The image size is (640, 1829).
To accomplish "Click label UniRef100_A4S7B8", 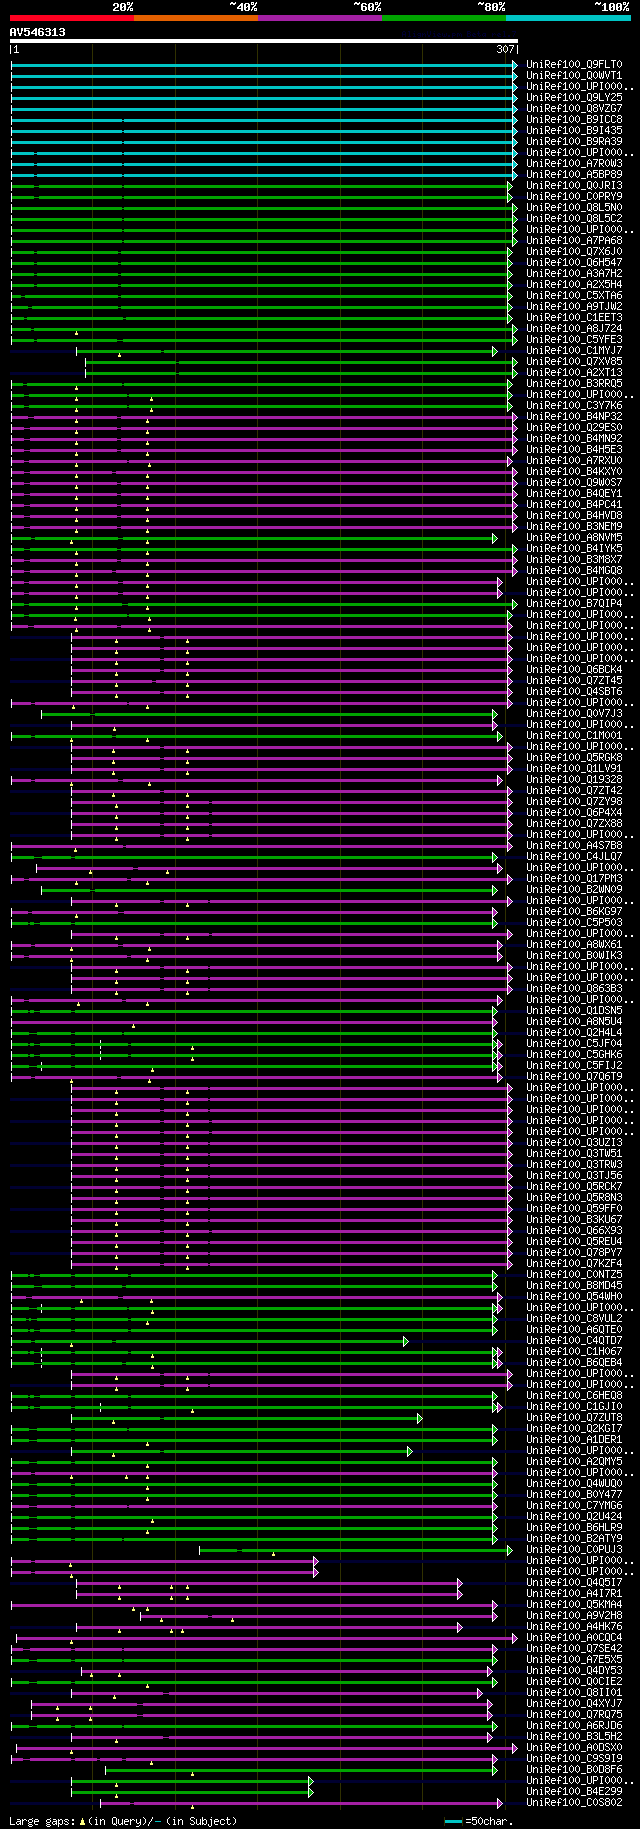I will coord(574,846).
